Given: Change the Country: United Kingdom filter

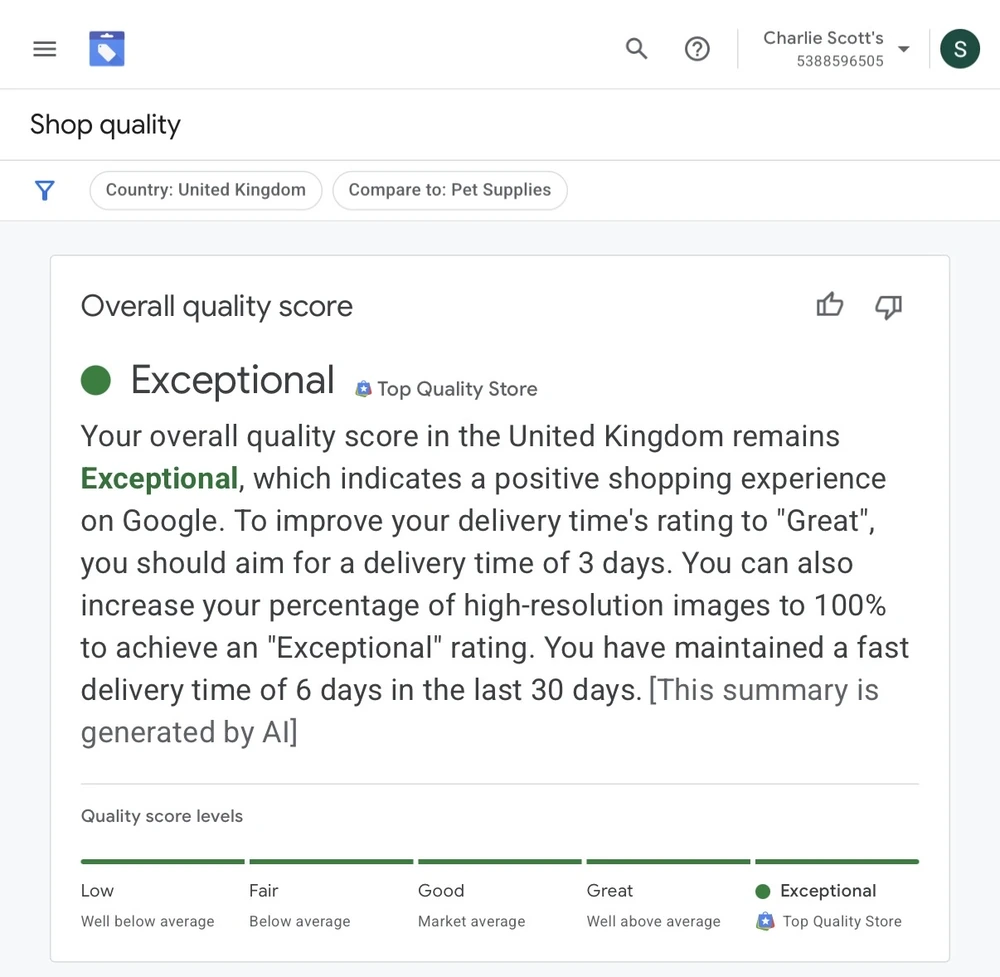Looking at the screenshot, I should pos(205,190).
